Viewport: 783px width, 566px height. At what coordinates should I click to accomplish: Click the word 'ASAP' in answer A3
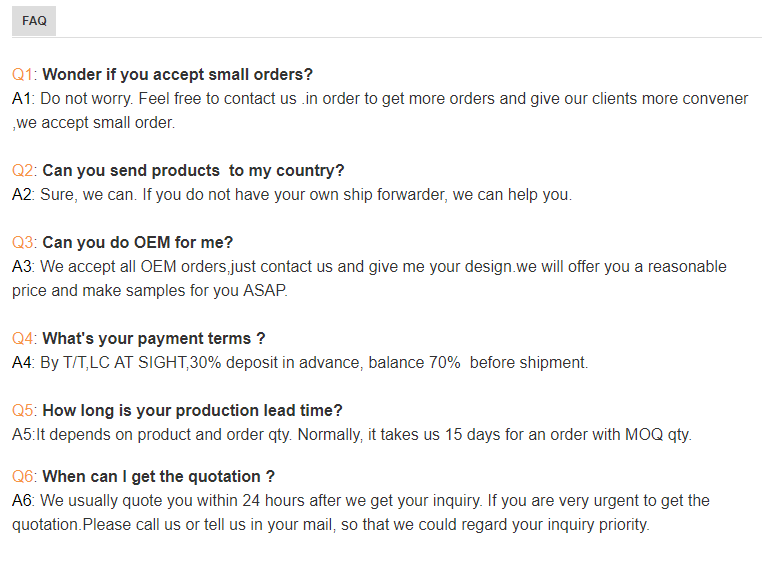[264, 291]
